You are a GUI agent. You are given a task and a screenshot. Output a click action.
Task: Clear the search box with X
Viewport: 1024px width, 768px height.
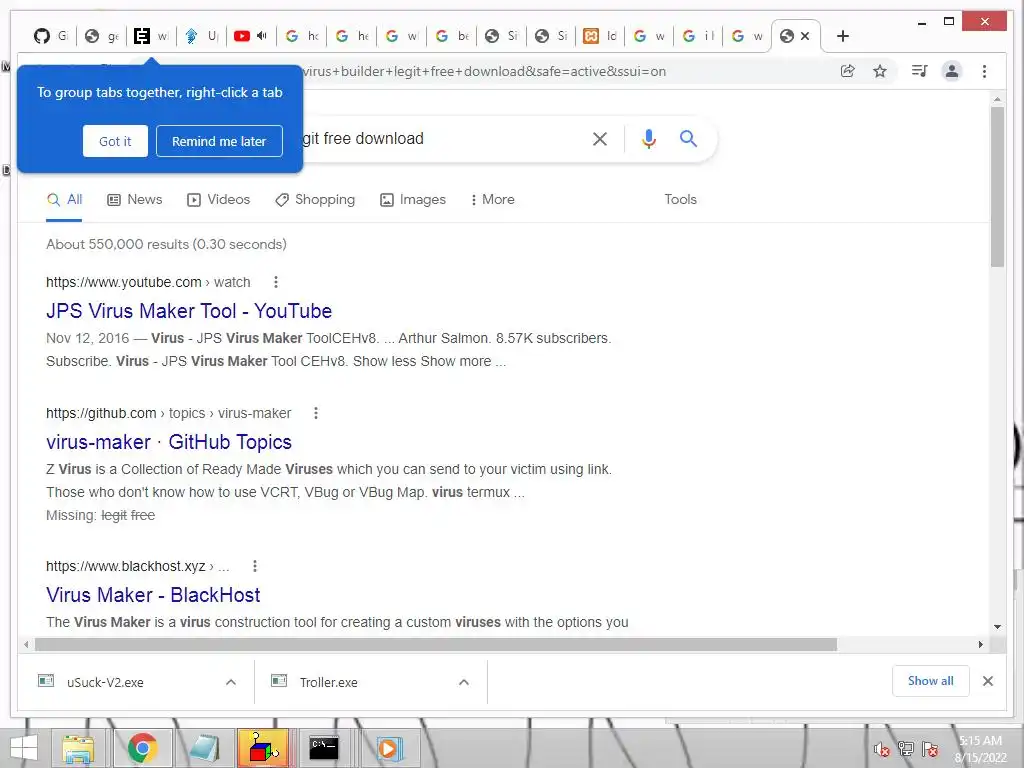[x=600, y=138]
